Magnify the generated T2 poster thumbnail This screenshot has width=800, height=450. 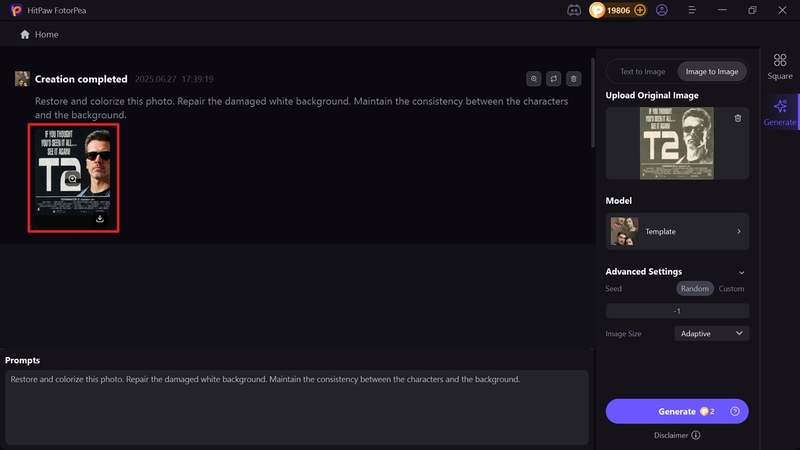[72, 179]
